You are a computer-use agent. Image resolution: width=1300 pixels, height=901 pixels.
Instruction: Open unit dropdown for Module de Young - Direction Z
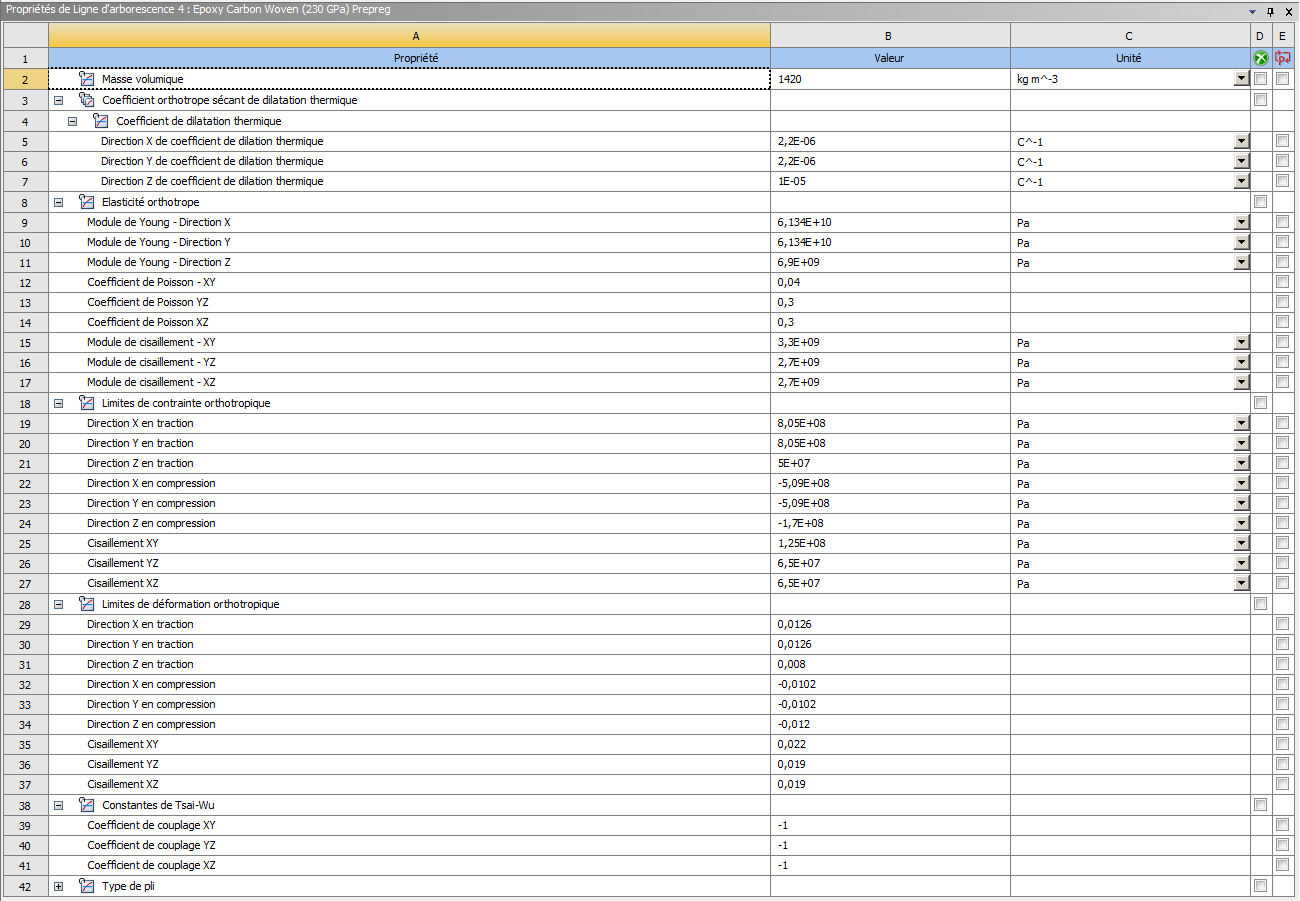pyautogui.click(x=1241, y=262)
